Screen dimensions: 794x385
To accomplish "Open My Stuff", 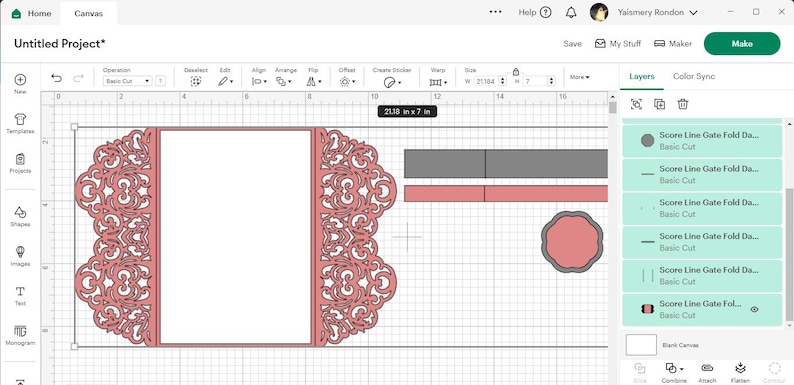I will [x=618, y=44].
